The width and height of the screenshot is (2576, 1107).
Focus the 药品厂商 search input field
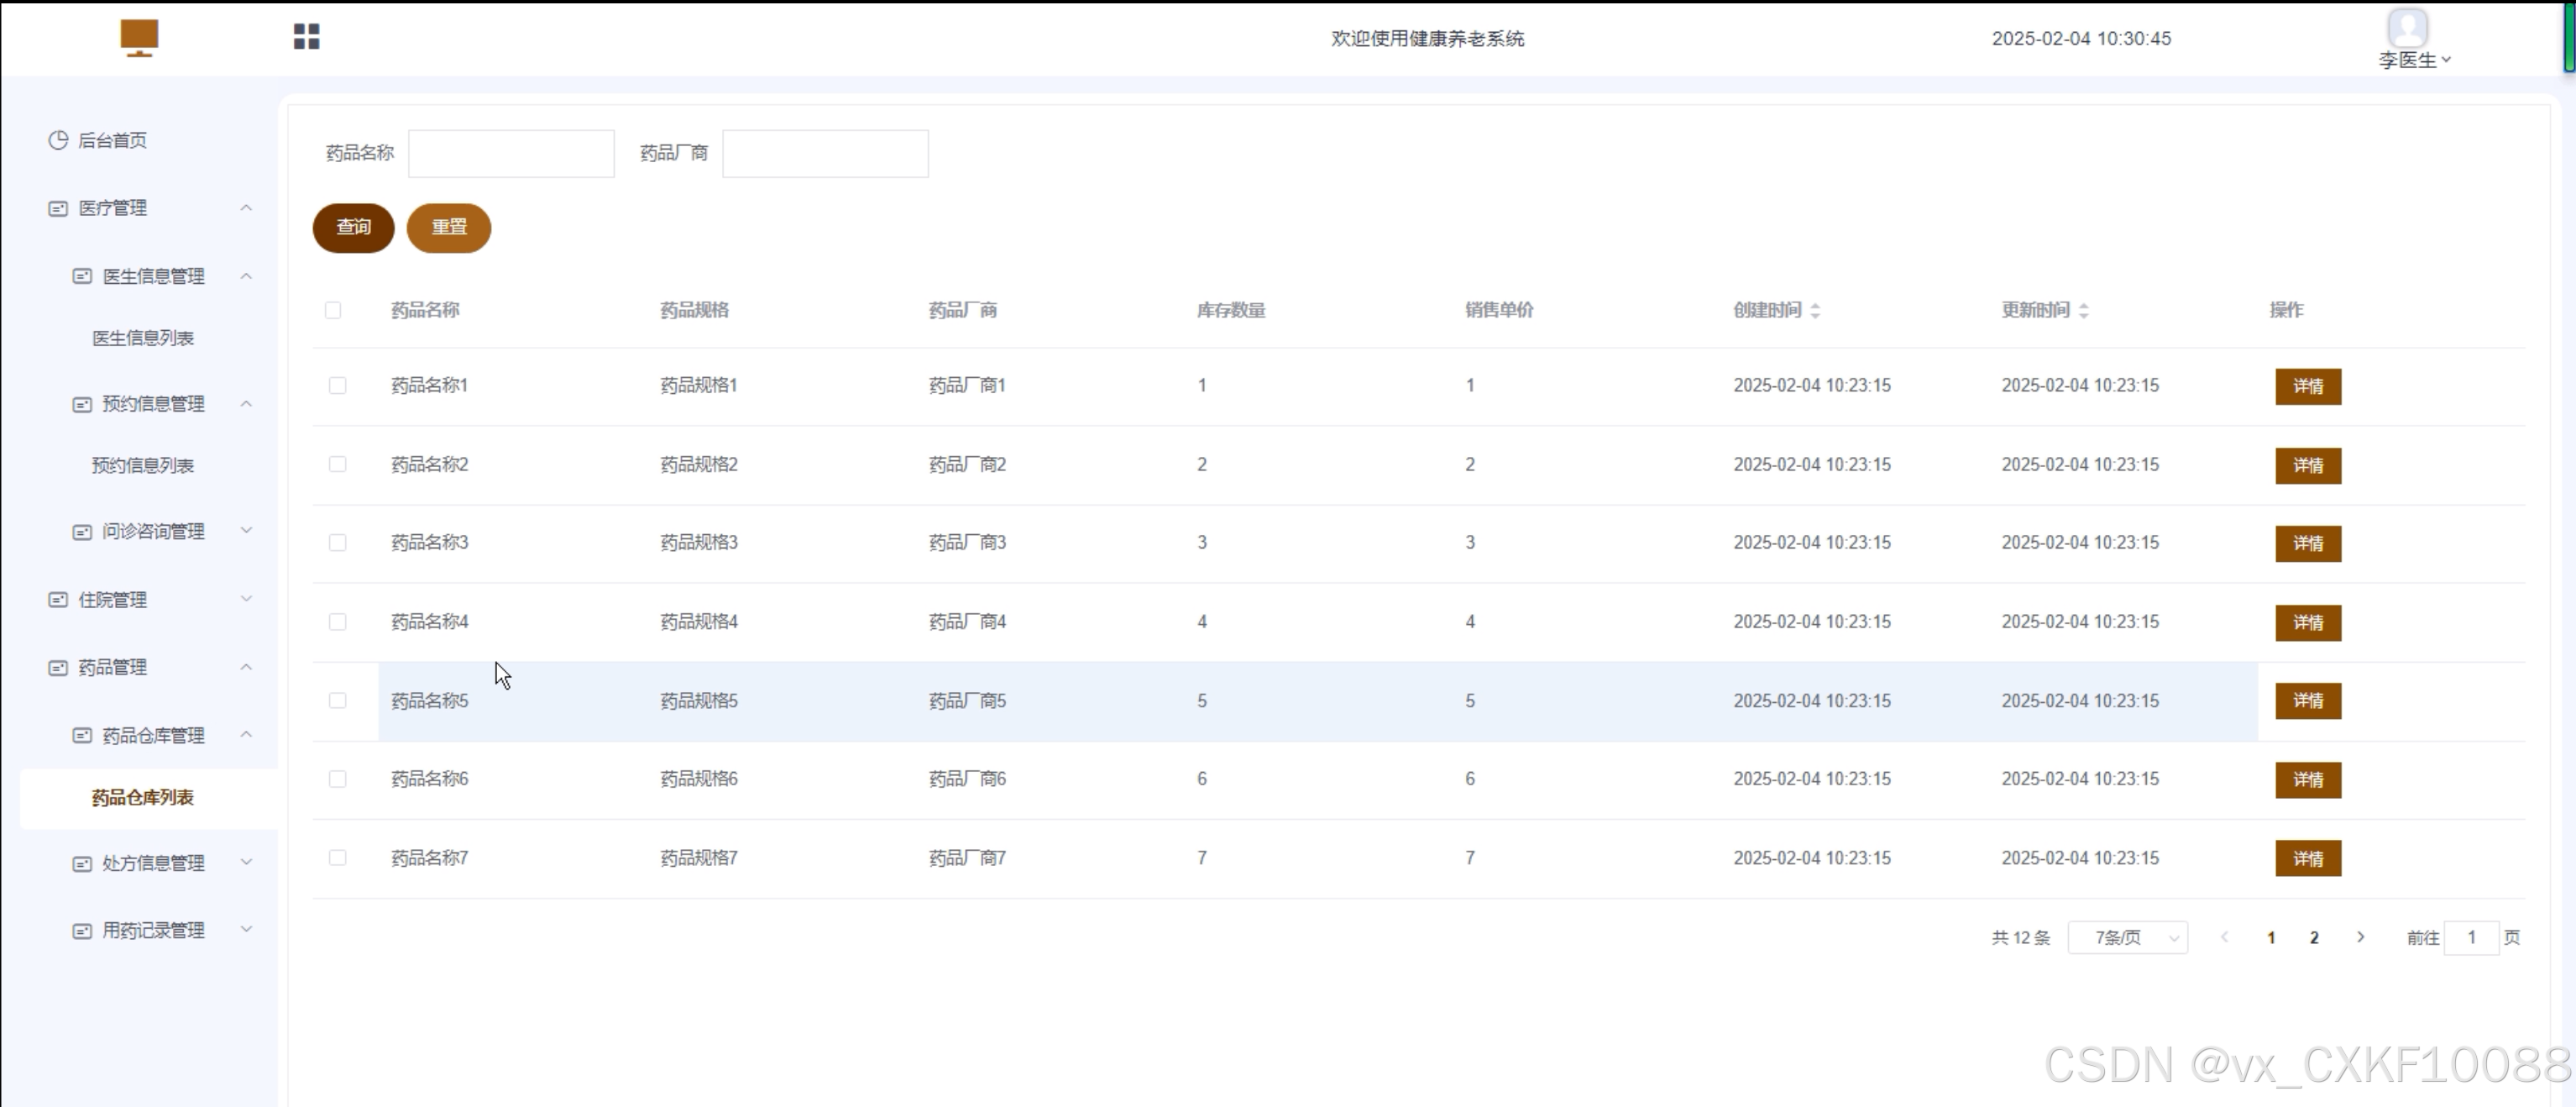825,153
